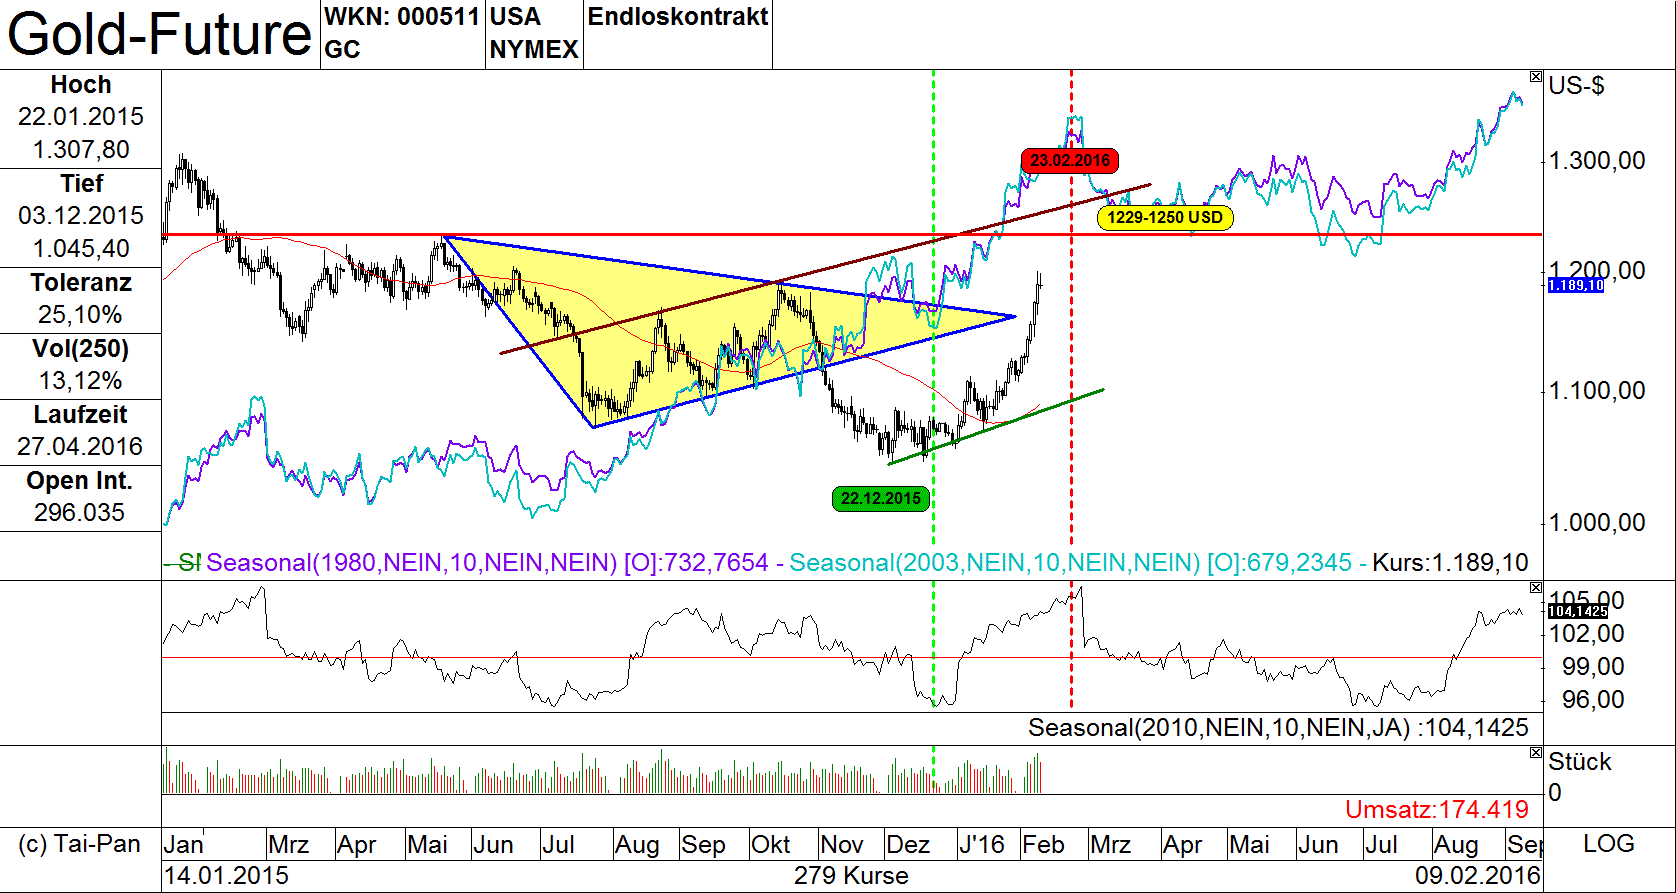Click the Aug month after Jul 2015
This screenshot has height=893, width=1676.
click(637, 845)
